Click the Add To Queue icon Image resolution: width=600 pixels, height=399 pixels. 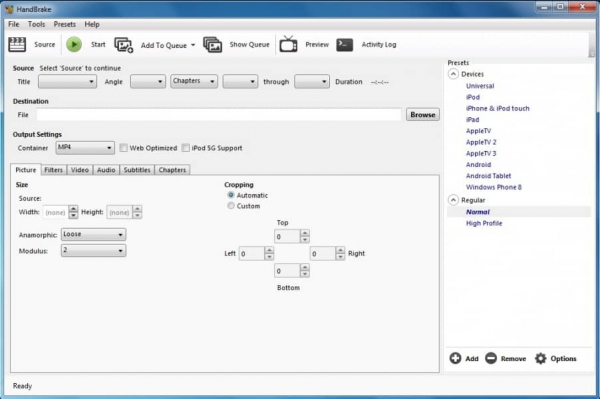[x=124, y=45]
